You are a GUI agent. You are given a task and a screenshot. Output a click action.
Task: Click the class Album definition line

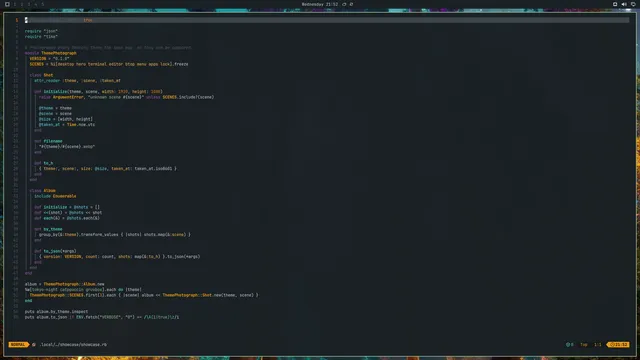pyautogui.click(x=42, y=191)
